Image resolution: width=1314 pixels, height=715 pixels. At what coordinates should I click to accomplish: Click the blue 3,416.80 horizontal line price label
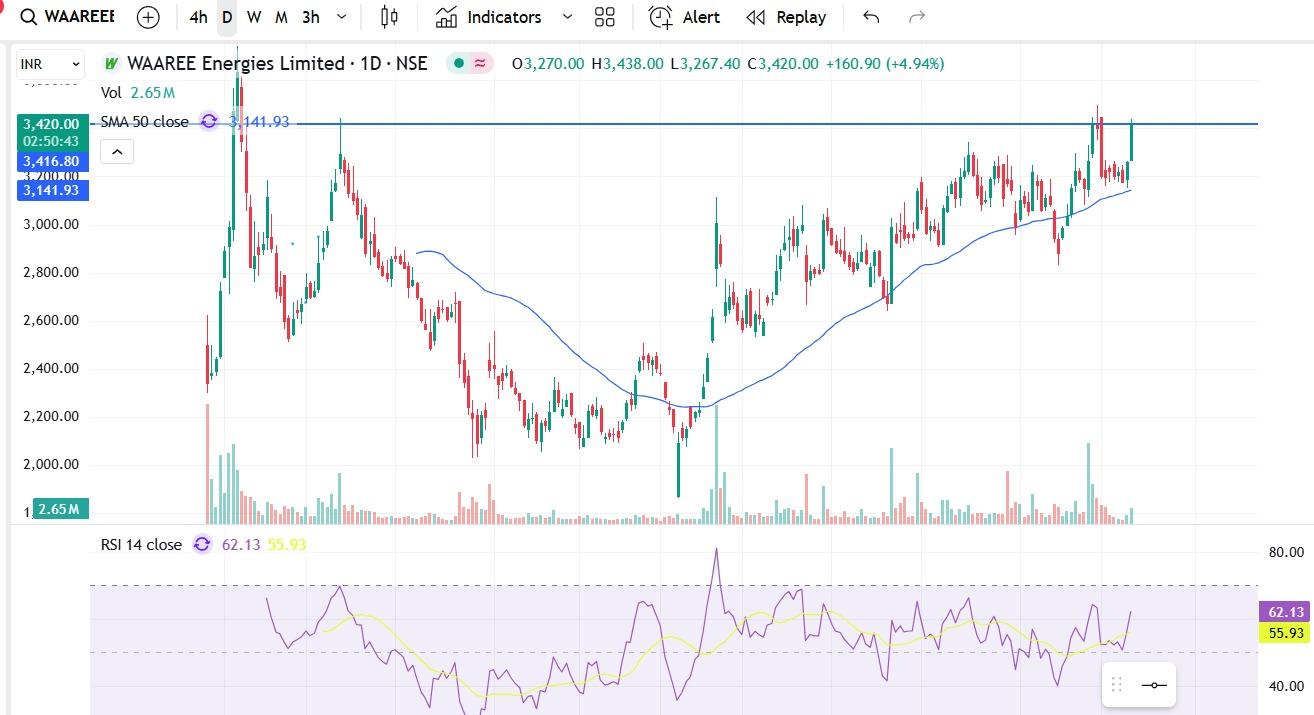(52, 161)
